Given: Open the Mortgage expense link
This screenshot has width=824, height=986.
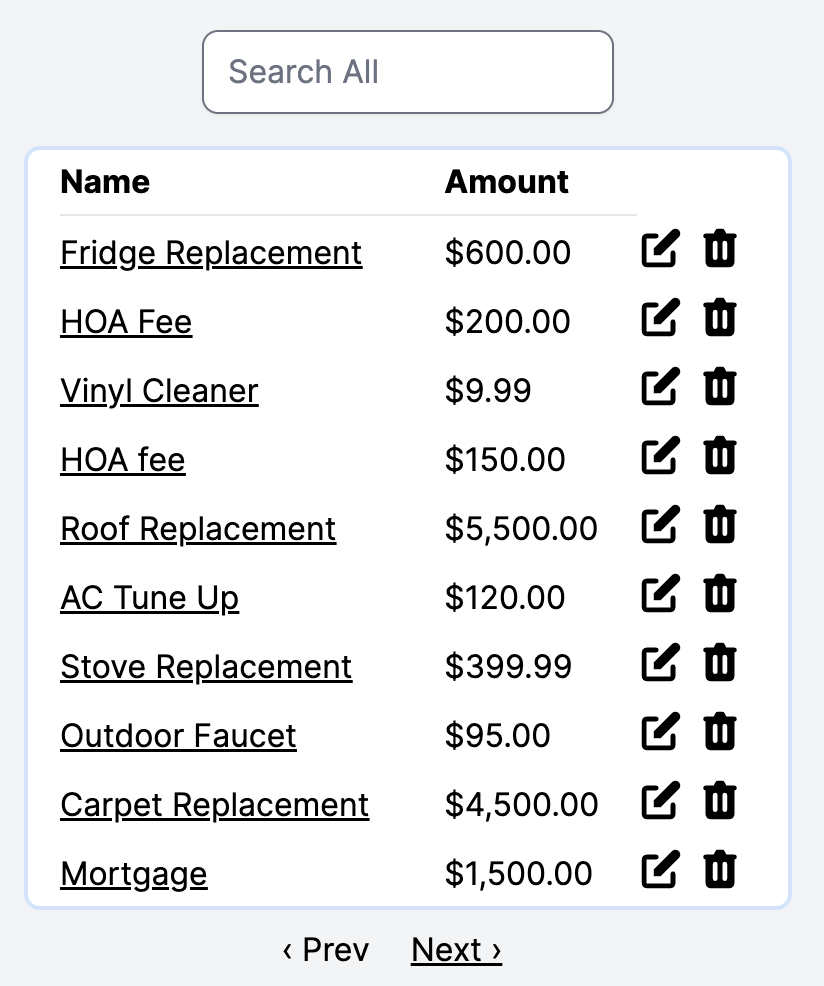Looking at the screenshot, I should click(x=134, y=875).
